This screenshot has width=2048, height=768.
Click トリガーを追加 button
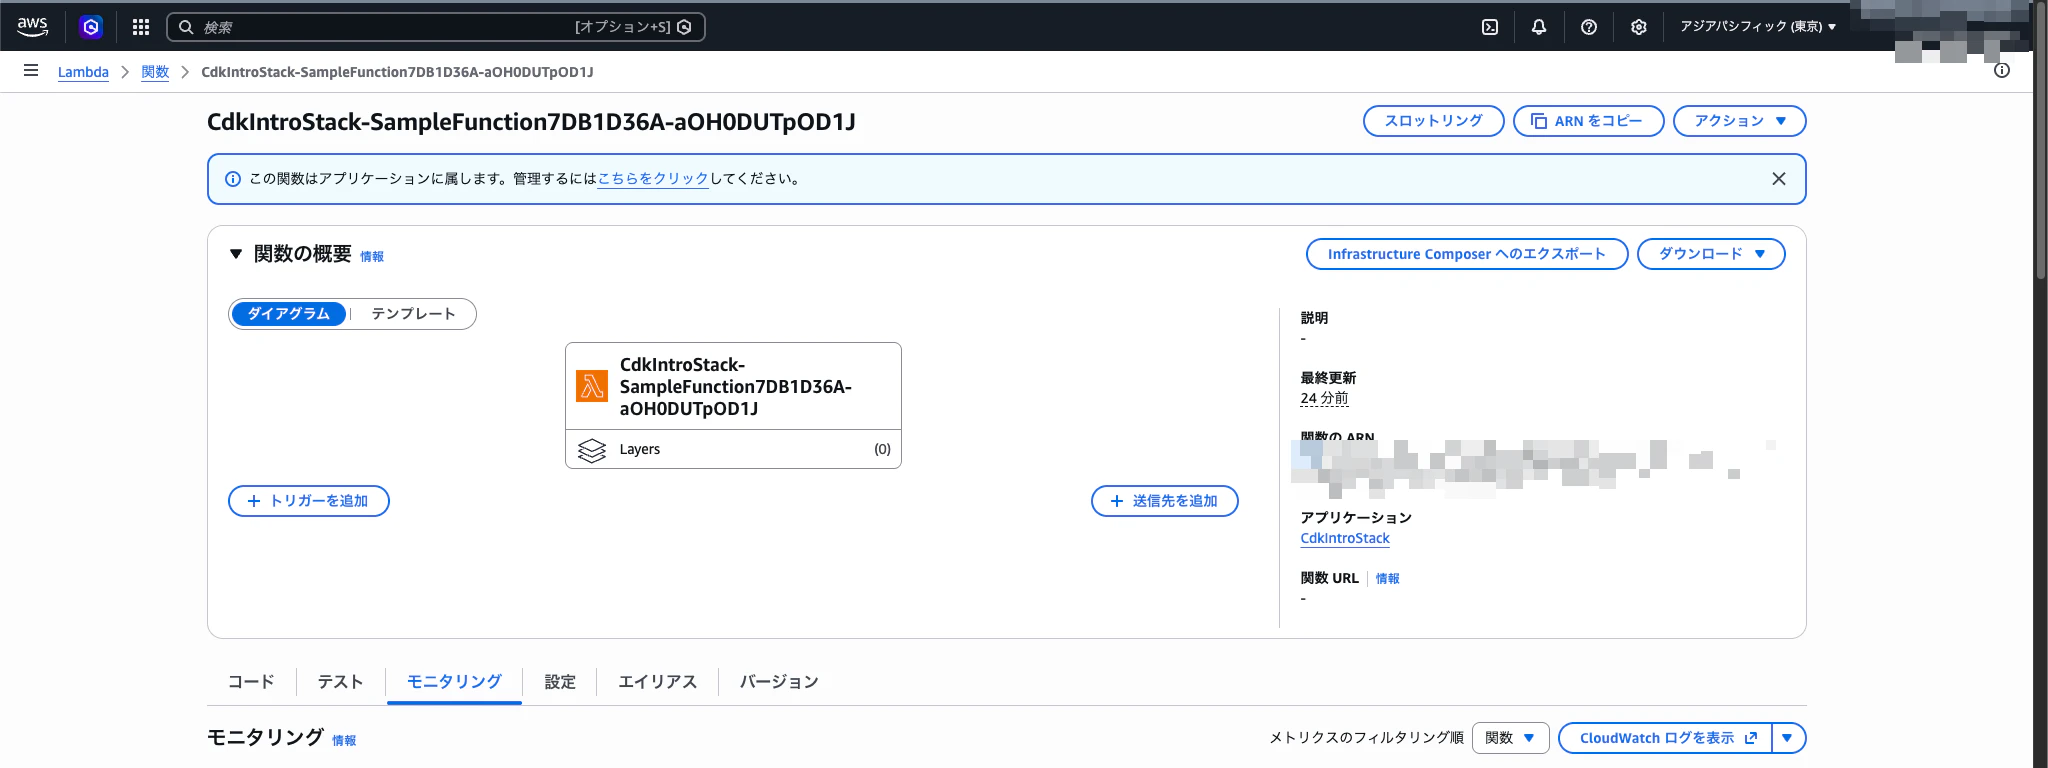click(309, 501)
